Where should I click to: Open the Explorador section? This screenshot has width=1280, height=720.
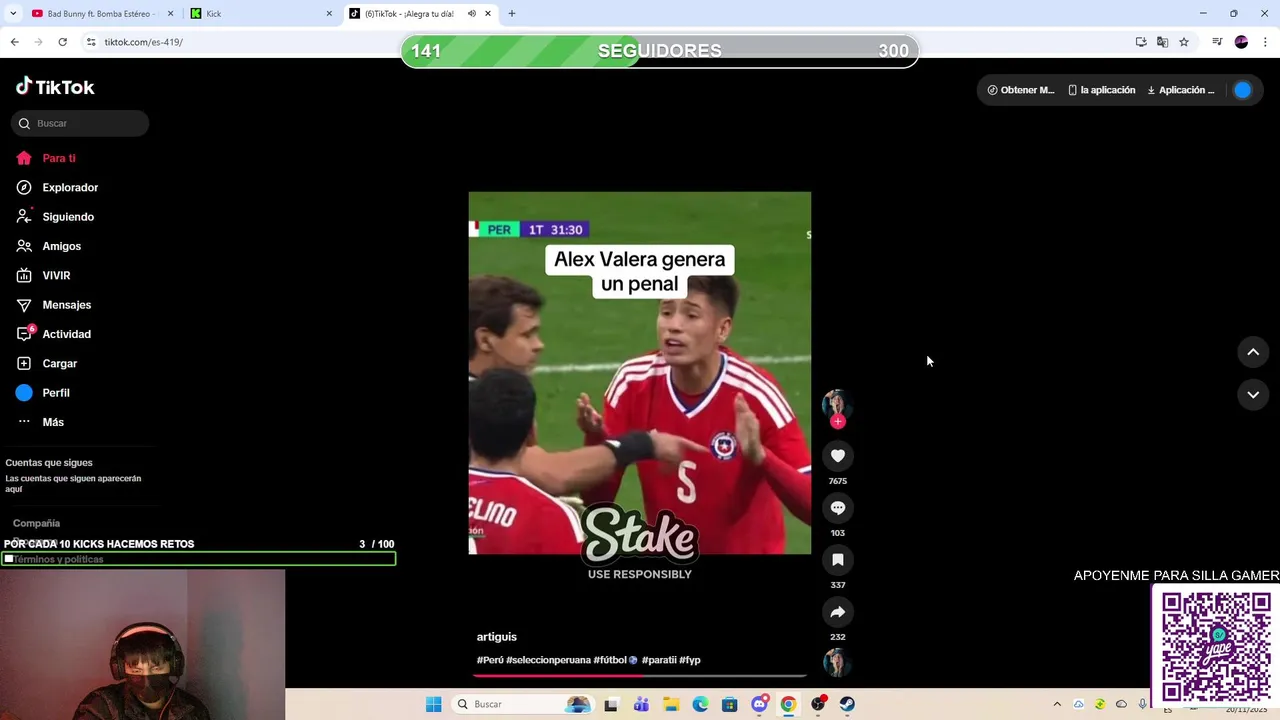(x=57, y=187)
